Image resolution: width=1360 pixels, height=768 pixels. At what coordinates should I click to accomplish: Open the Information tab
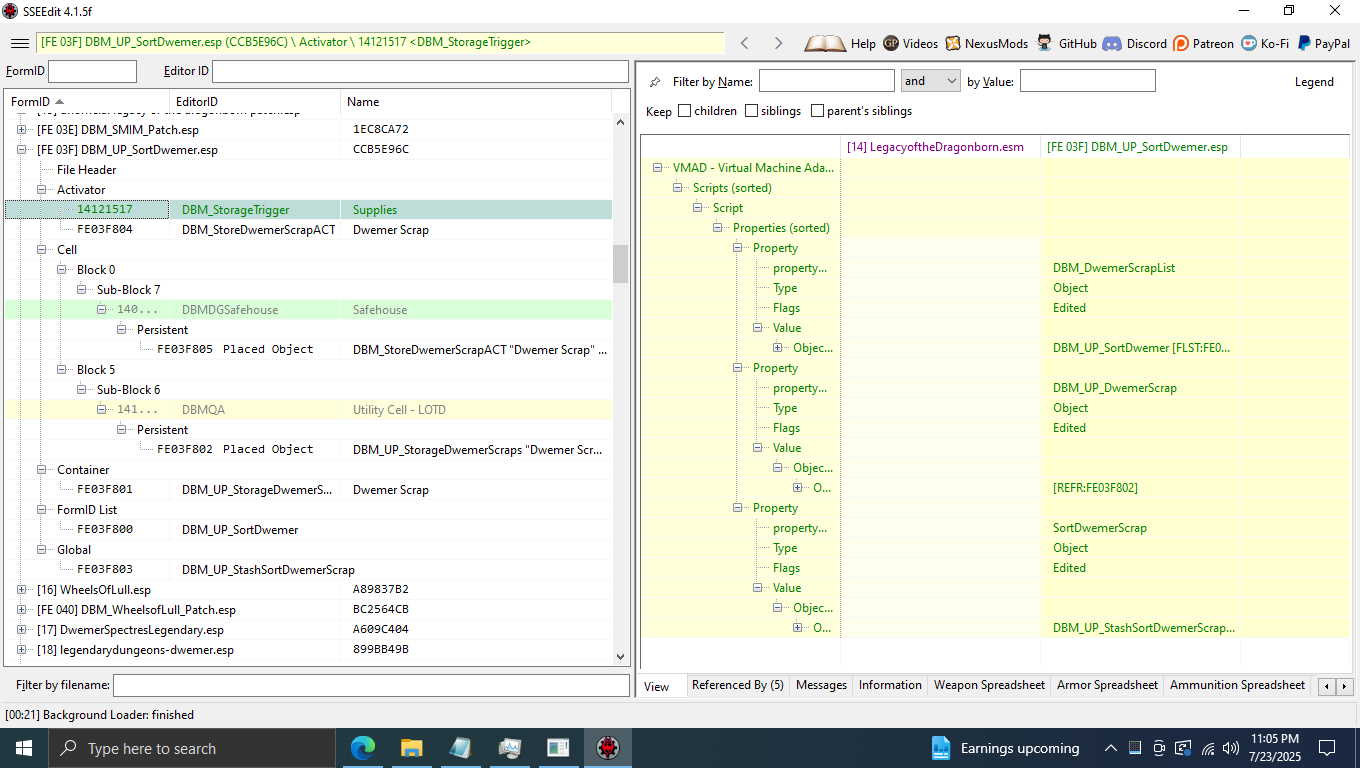click(x=890, y=685)
